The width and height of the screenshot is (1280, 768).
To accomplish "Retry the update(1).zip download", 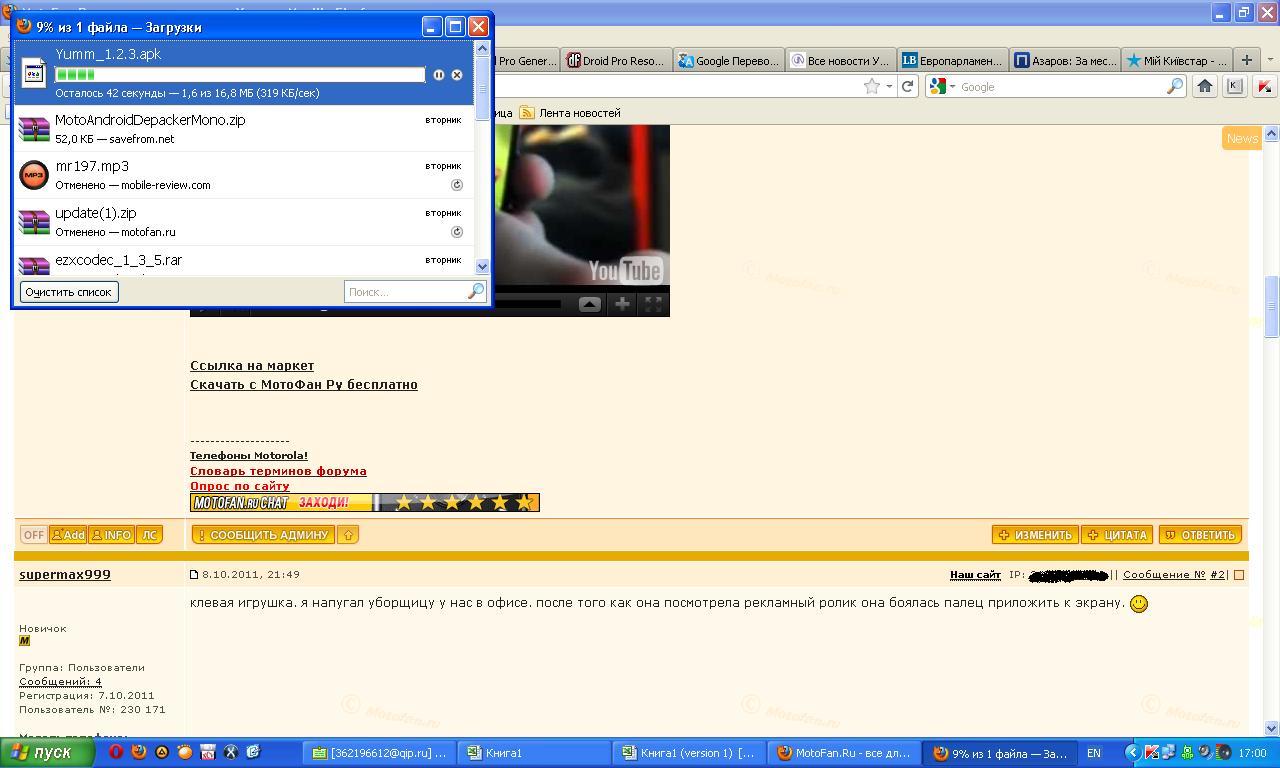I will tap(457, 232).
